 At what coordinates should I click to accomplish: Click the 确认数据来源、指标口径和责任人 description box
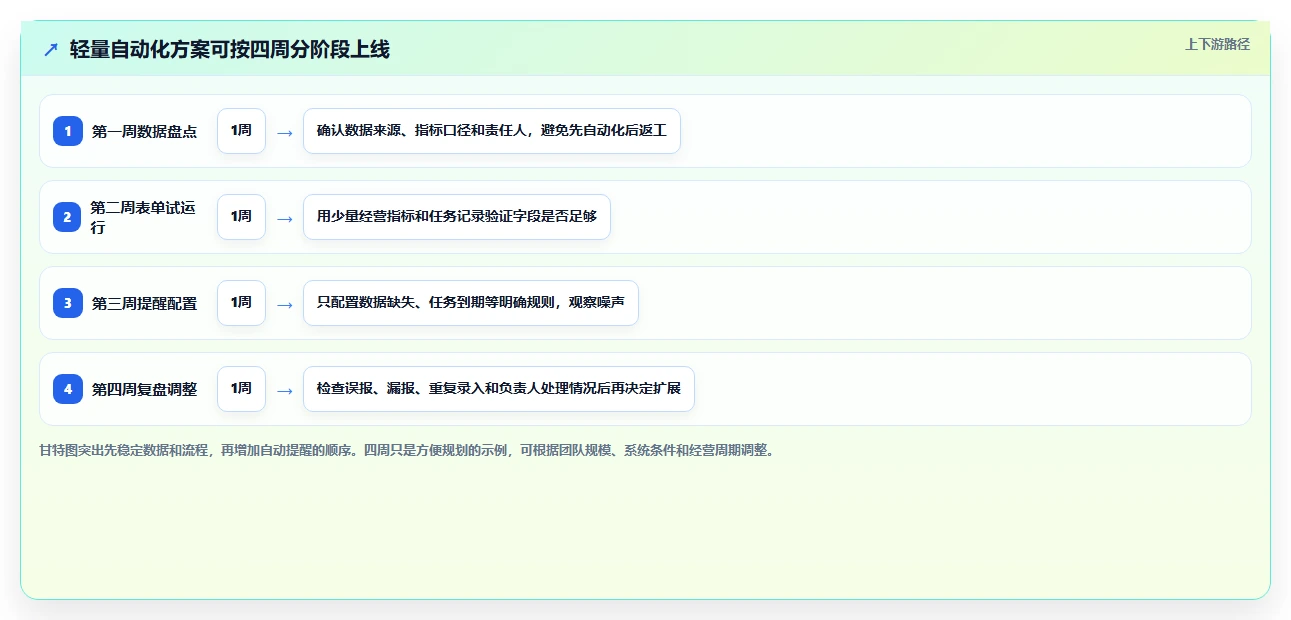pos(492,131)
